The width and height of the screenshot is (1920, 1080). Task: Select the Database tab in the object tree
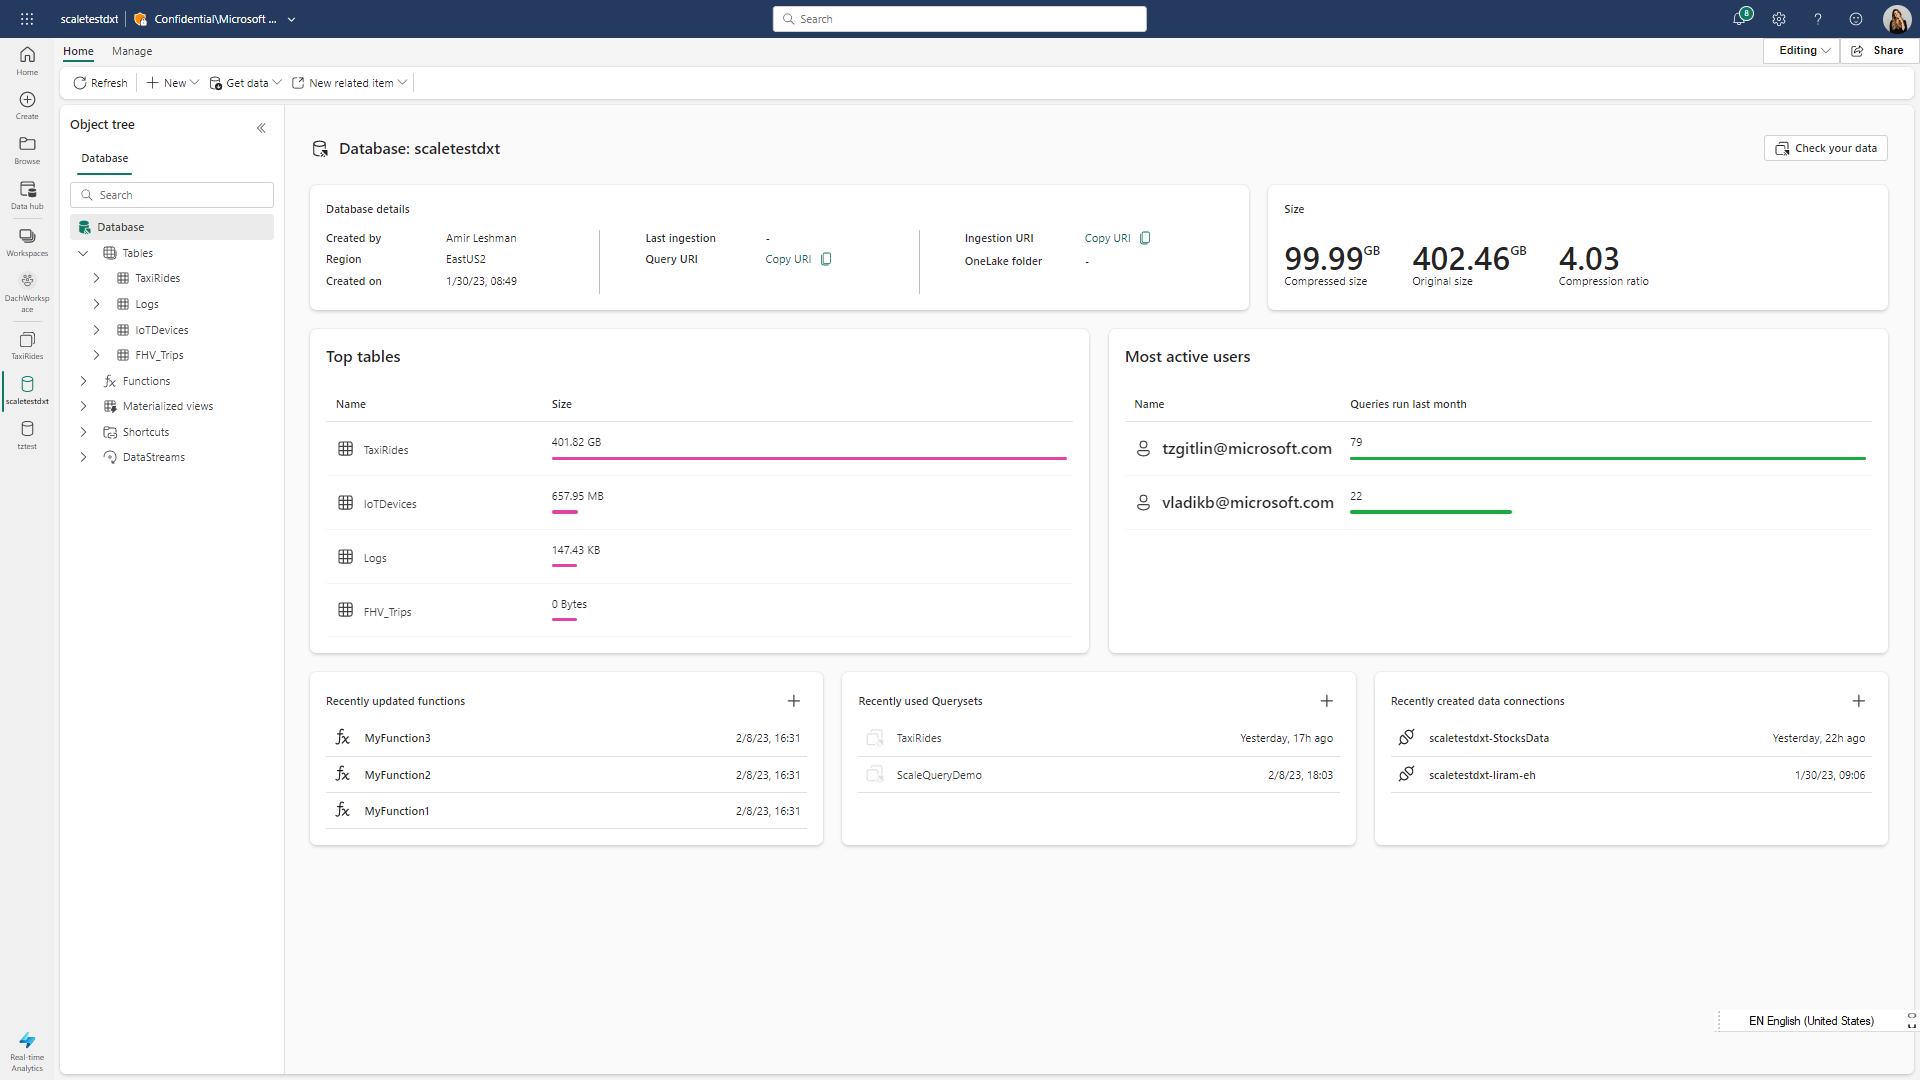tap(104, 158)
